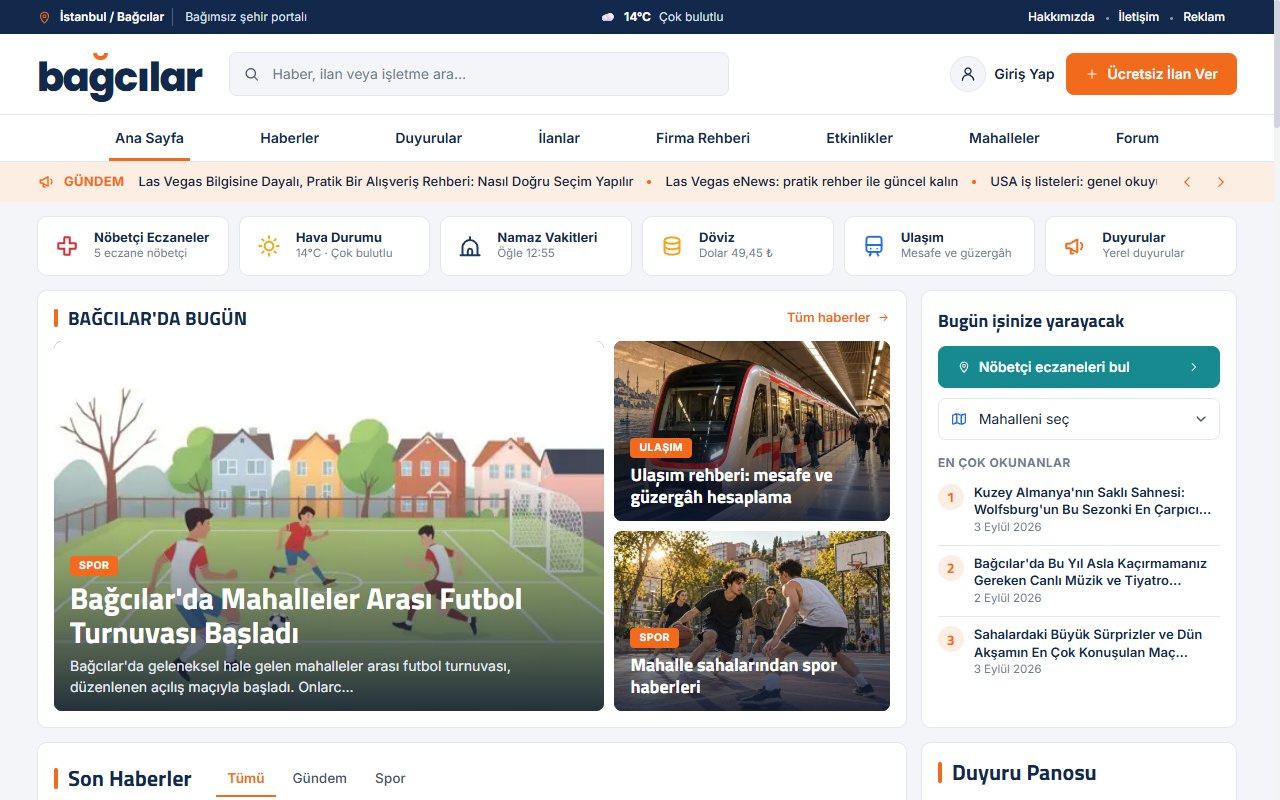Click the Ücretsiz İlan Ver button
This screenshot has height=800, width=1280.
(1151, 74)
